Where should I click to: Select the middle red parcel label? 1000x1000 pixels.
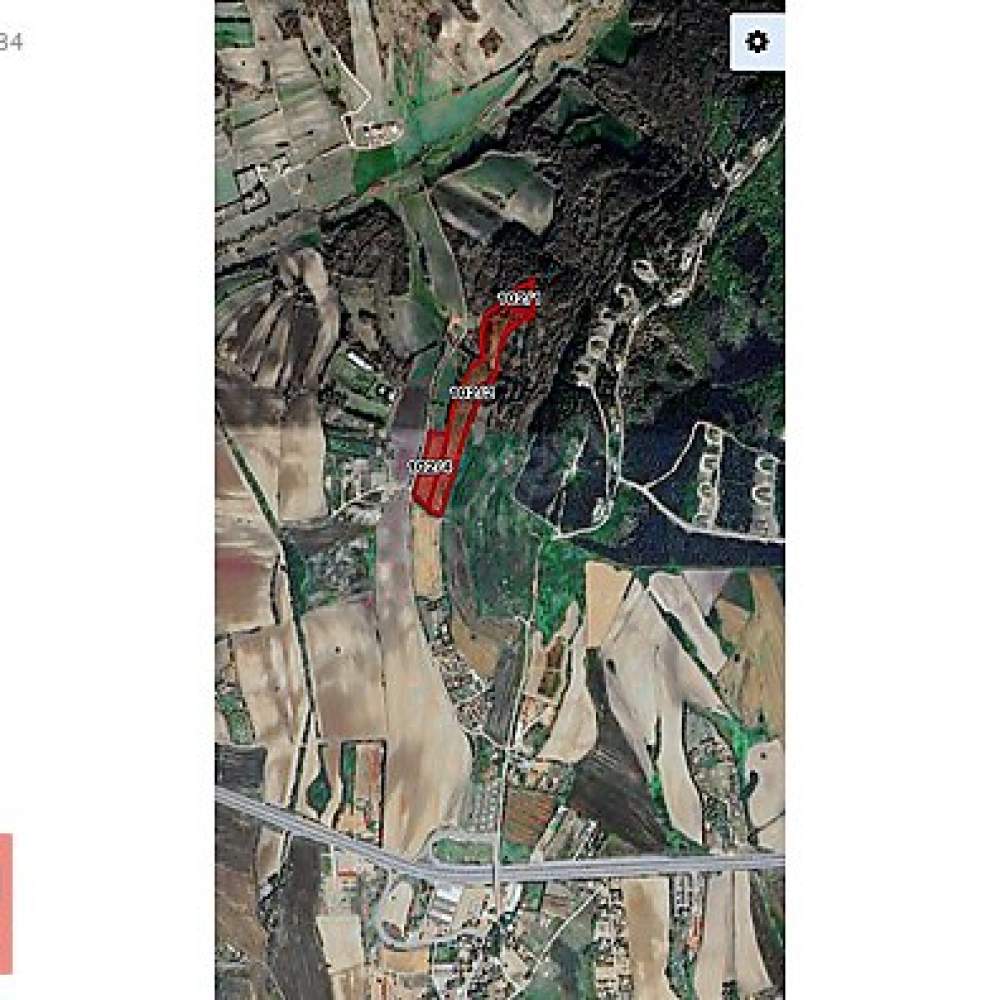pyautogui.click(x=473, y=392)
